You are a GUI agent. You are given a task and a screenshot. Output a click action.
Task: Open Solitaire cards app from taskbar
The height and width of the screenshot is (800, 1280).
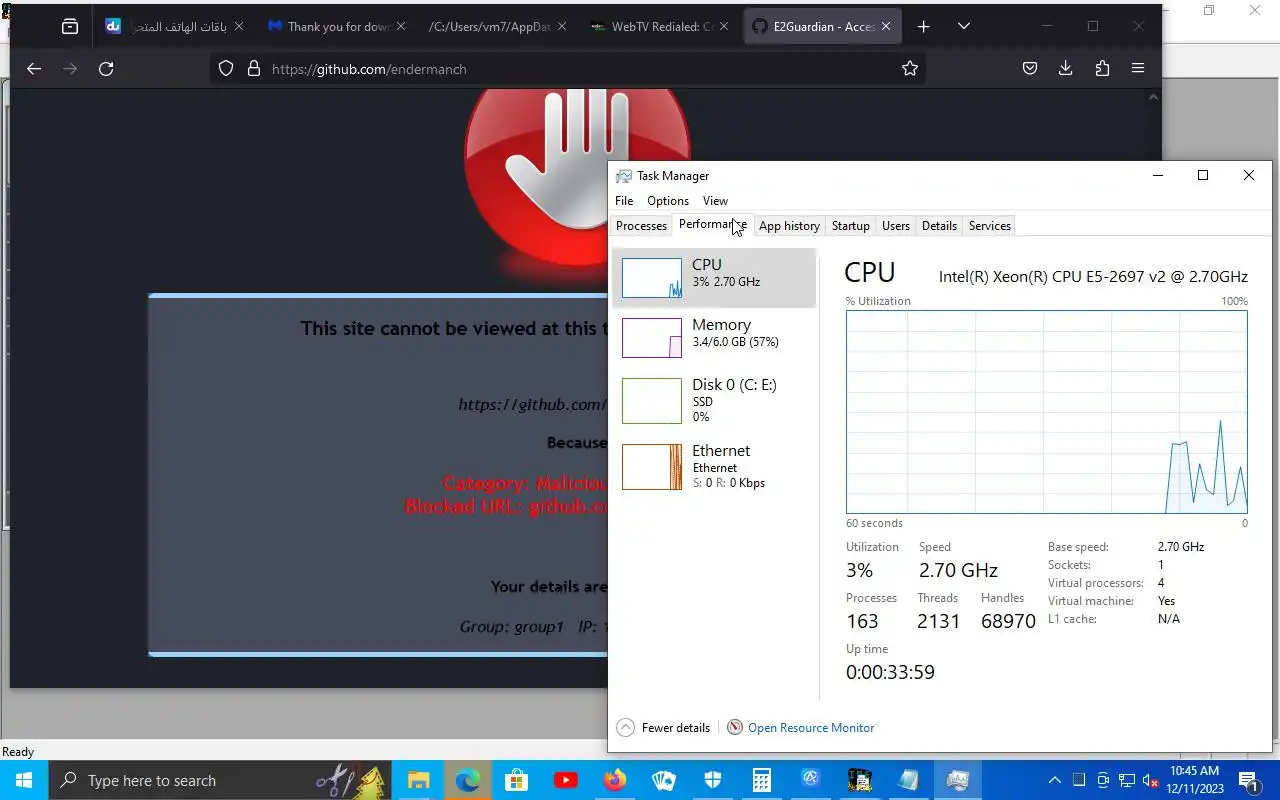click(663, 780)
